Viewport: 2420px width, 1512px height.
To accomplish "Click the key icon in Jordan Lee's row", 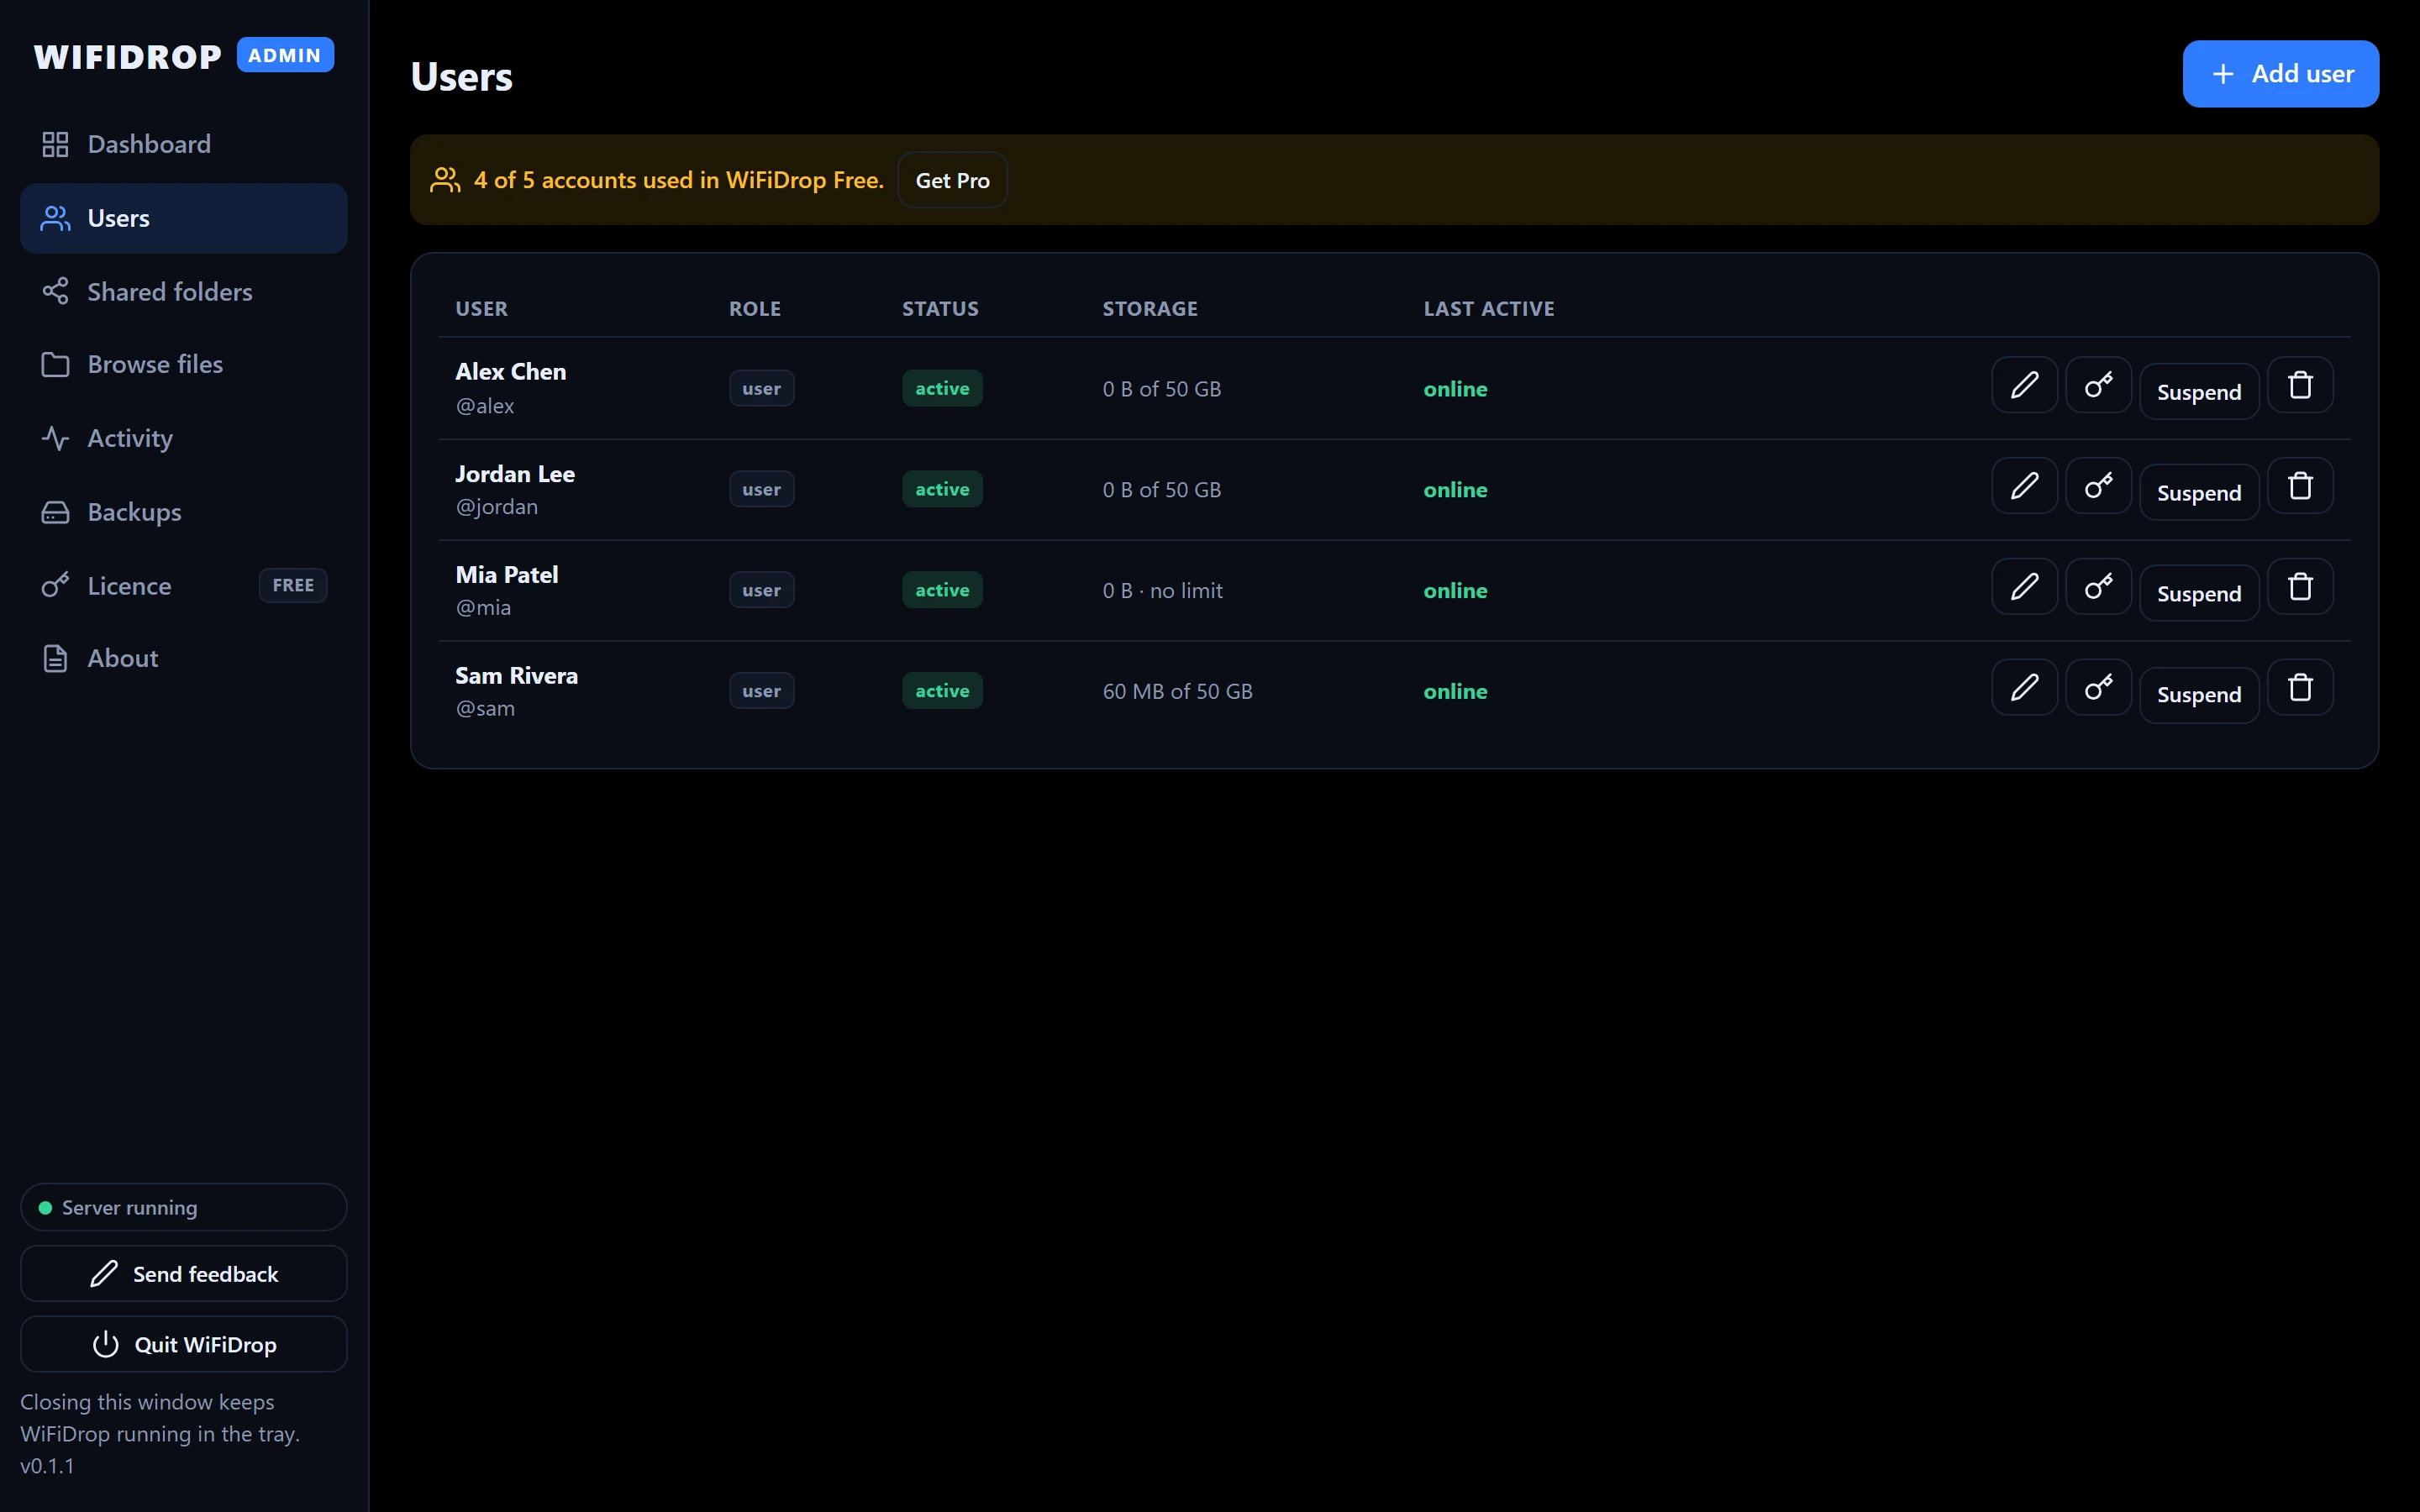I will pyautogui.click(x=2098, y=486).
